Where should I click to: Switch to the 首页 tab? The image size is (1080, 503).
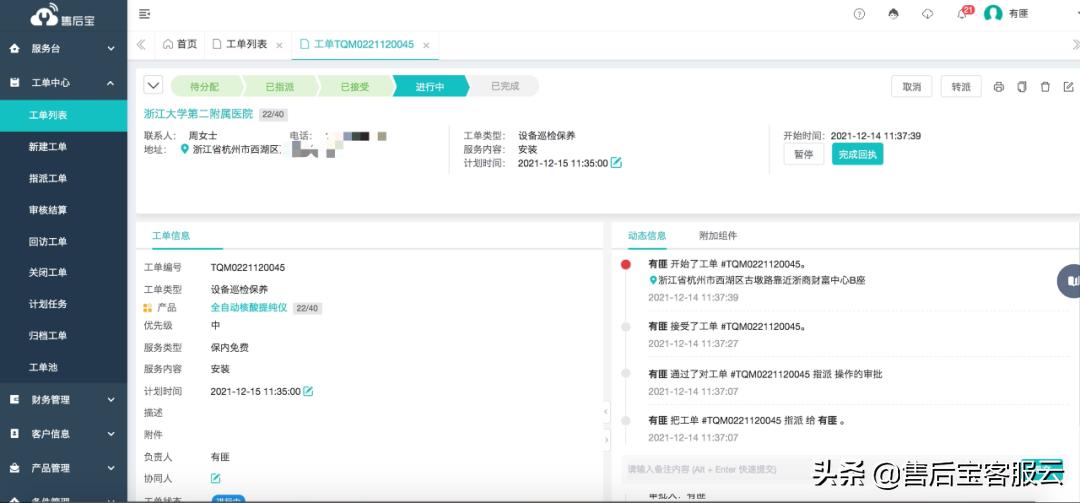click(180, 44)
